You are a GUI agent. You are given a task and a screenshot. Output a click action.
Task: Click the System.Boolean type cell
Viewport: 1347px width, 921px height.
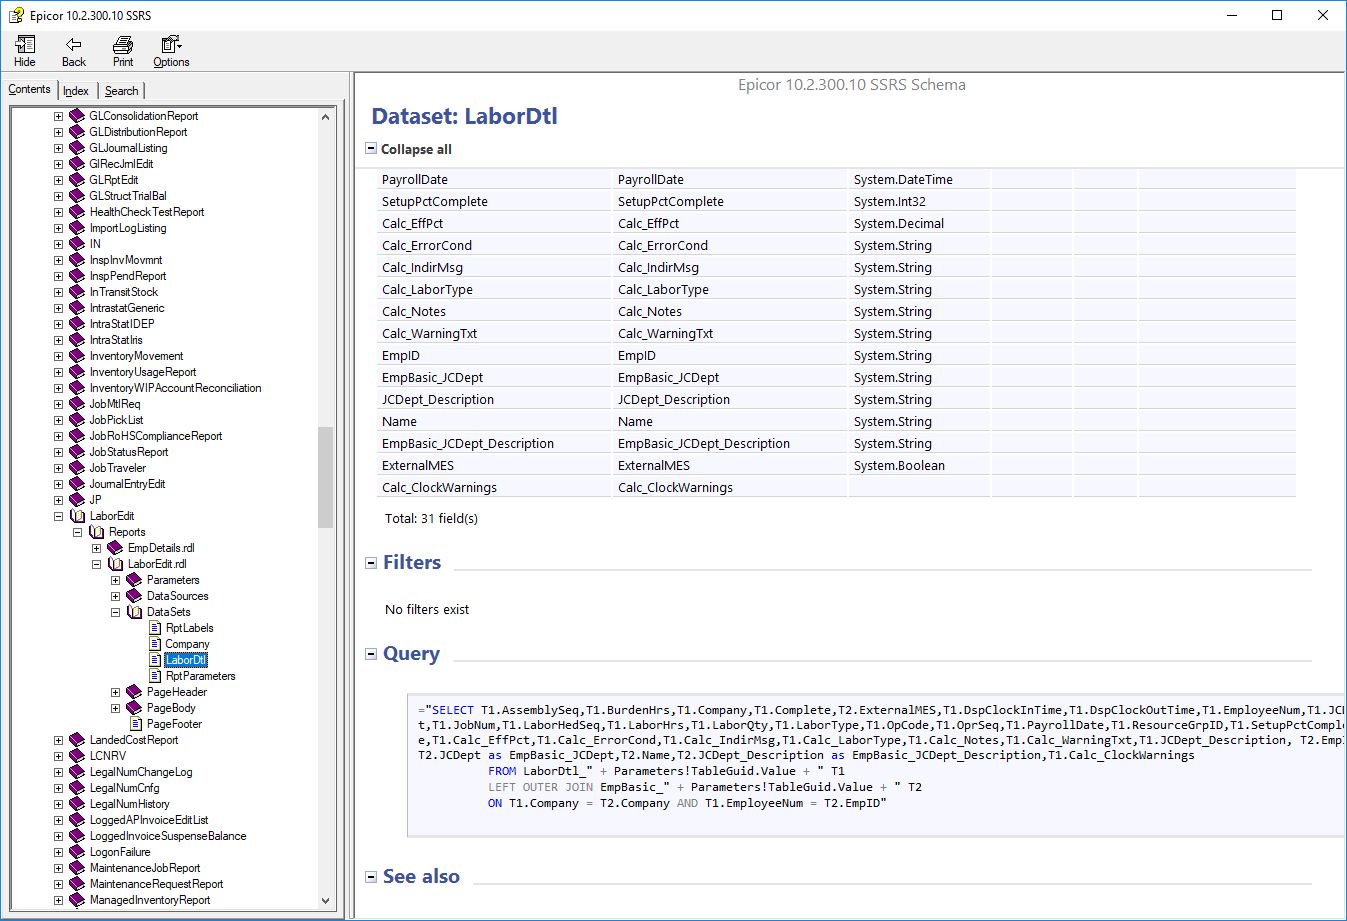click(919, 466)
